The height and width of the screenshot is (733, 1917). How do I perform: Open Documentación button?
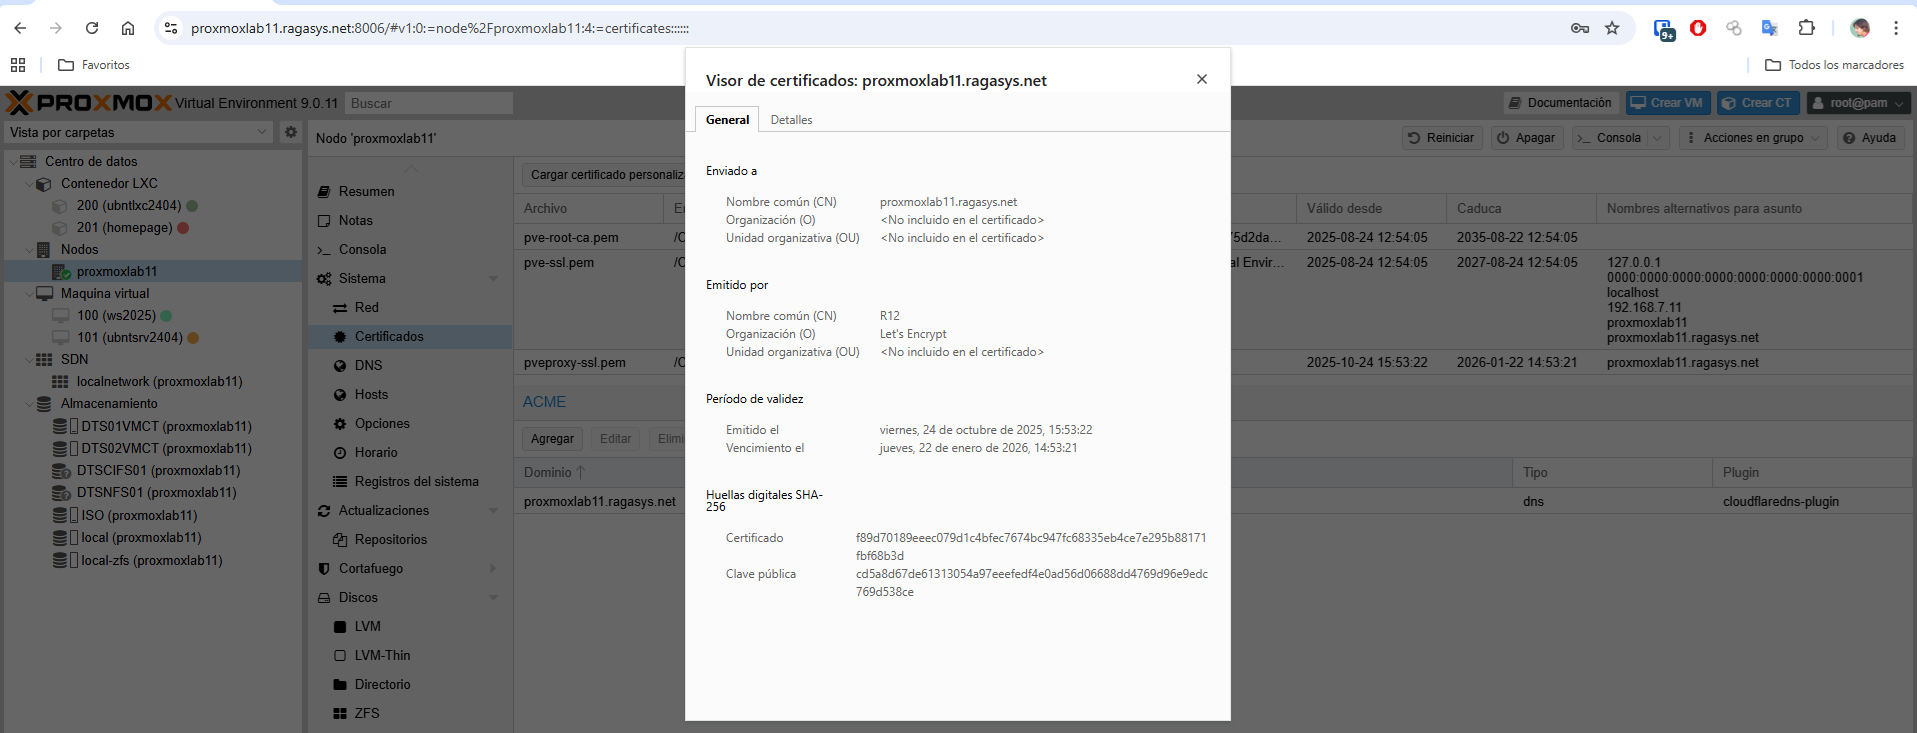coord(1560,103)
